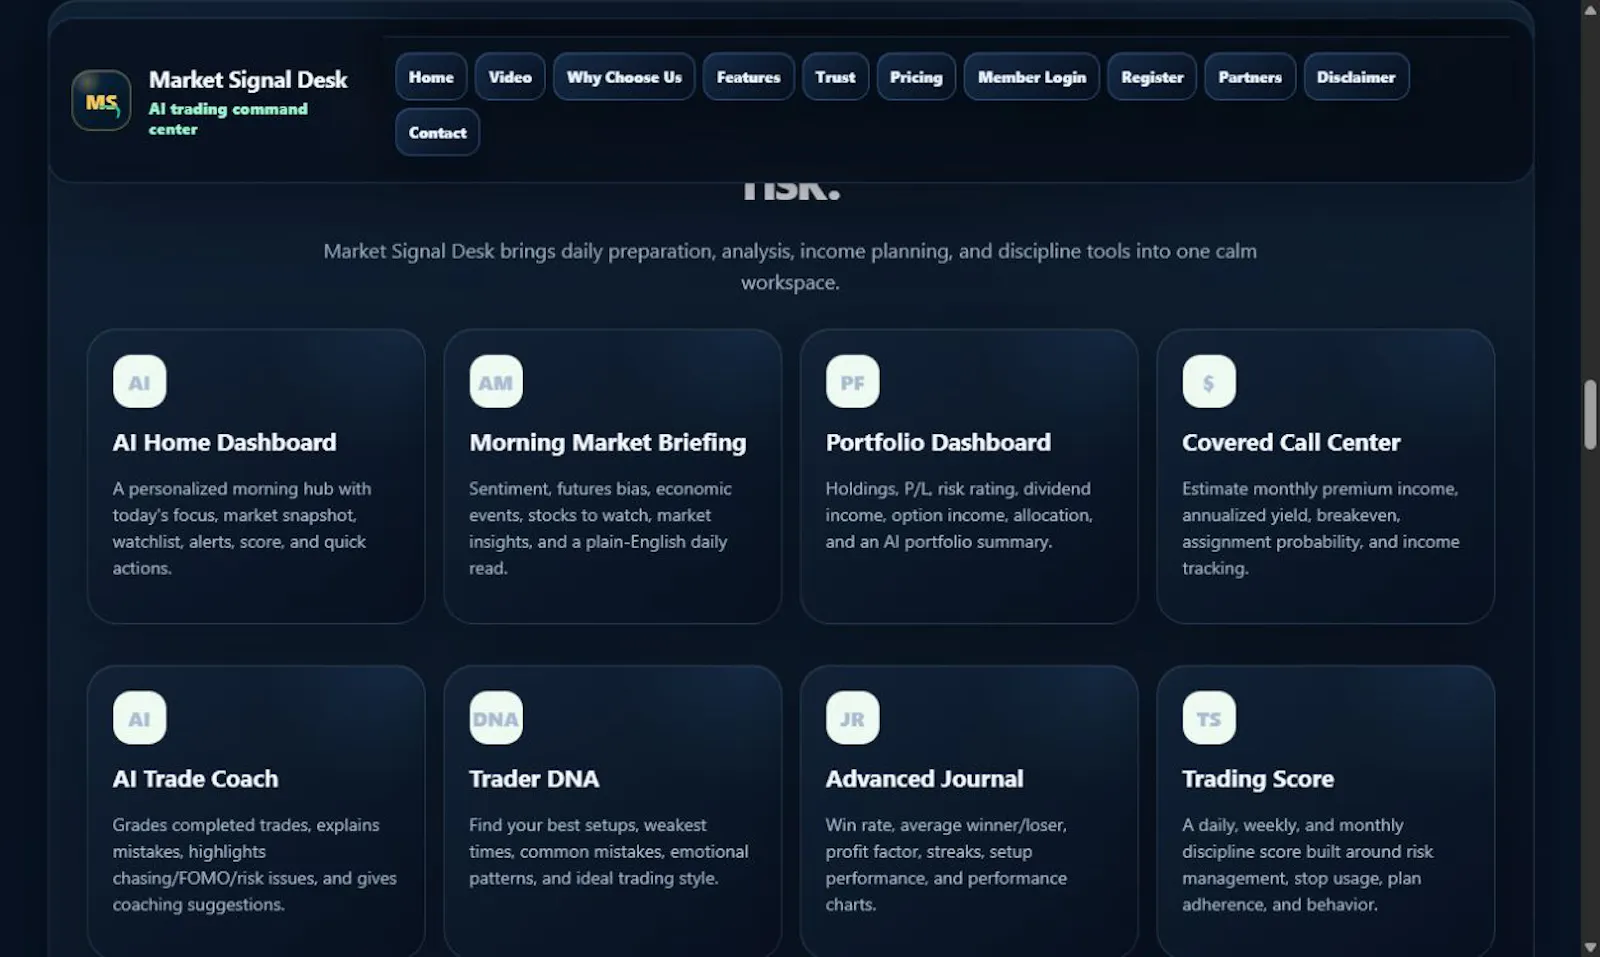
Task: Click the Contact nav button
Action: (x=437, y=132)
